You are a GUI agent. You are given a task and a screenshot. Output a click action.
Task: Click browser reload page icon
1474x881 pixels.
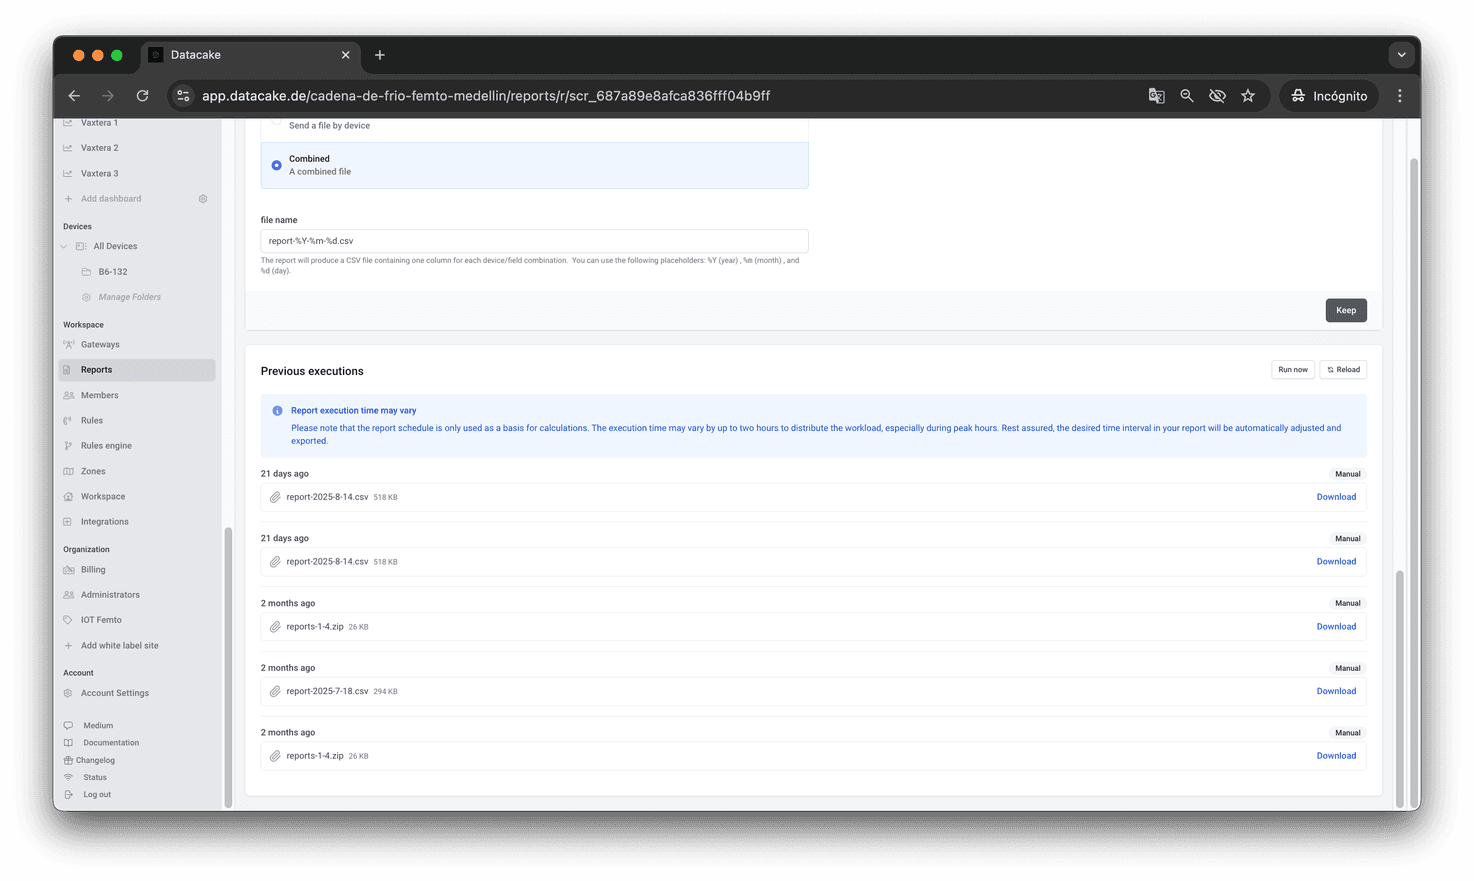click(143, 96)
